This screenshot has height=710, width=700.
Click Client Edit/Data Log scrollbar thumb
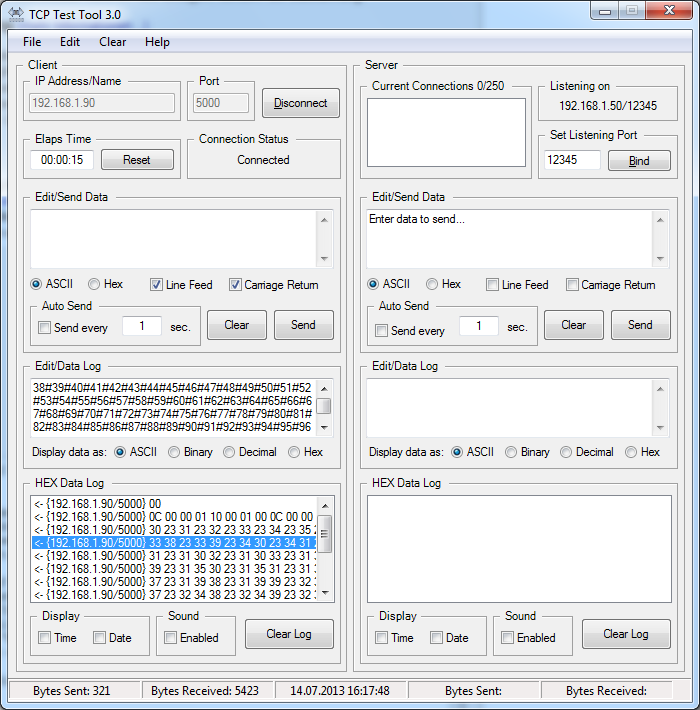324,406
